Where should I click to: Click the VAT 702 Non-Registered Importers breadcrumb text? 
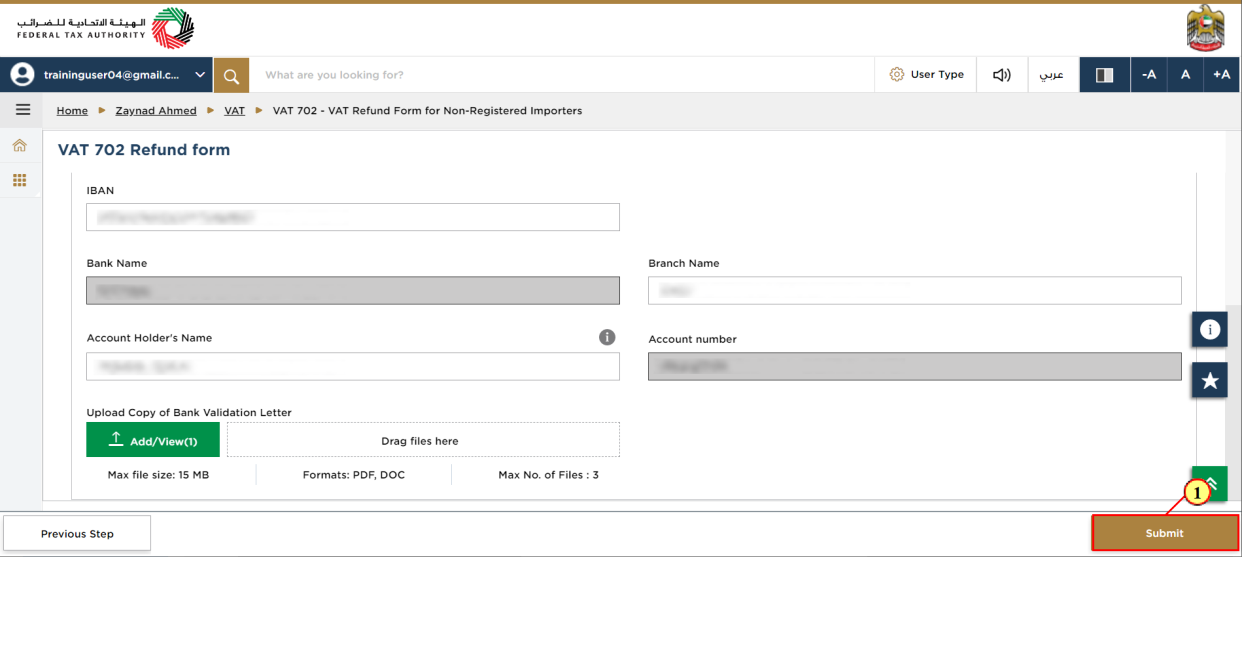[x=427, y=111]
